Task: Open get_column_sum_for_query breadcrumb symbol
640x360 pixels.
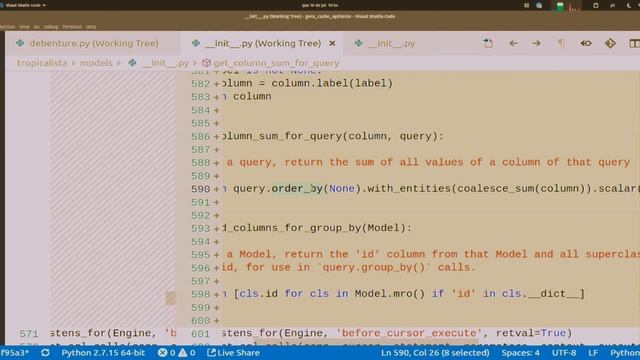Action: pos(276,63)
